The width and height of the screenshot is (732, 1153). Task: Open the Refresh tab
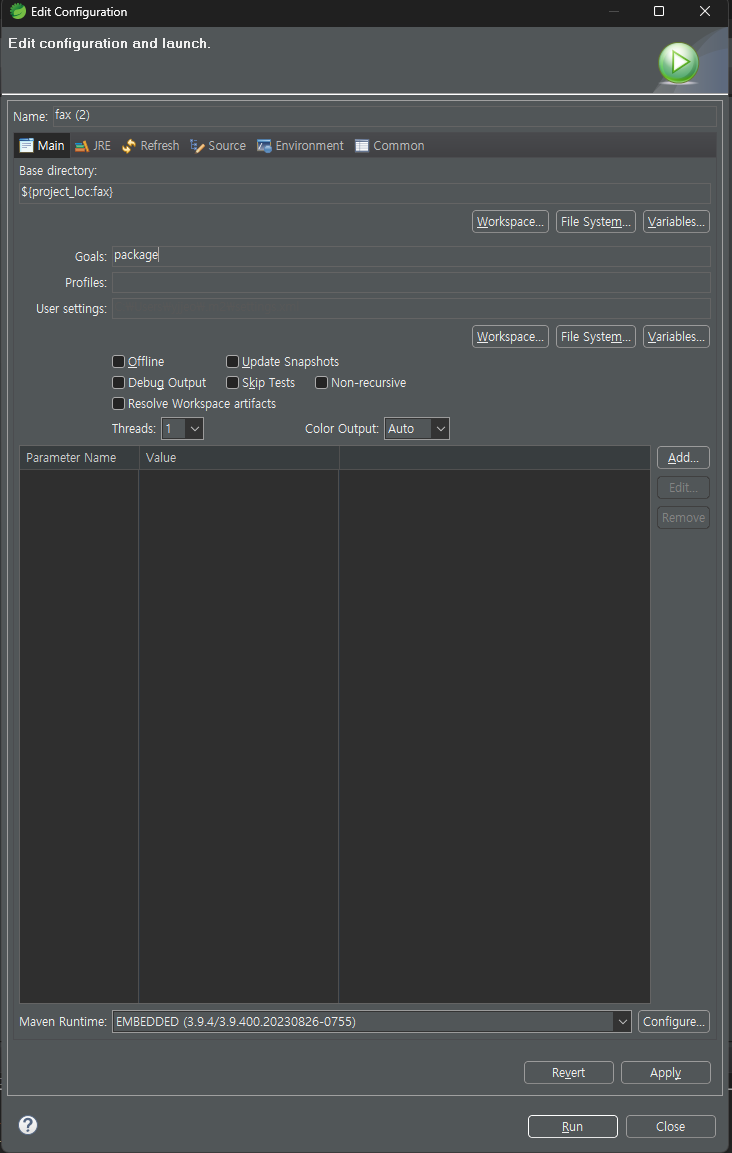[151, 146]
